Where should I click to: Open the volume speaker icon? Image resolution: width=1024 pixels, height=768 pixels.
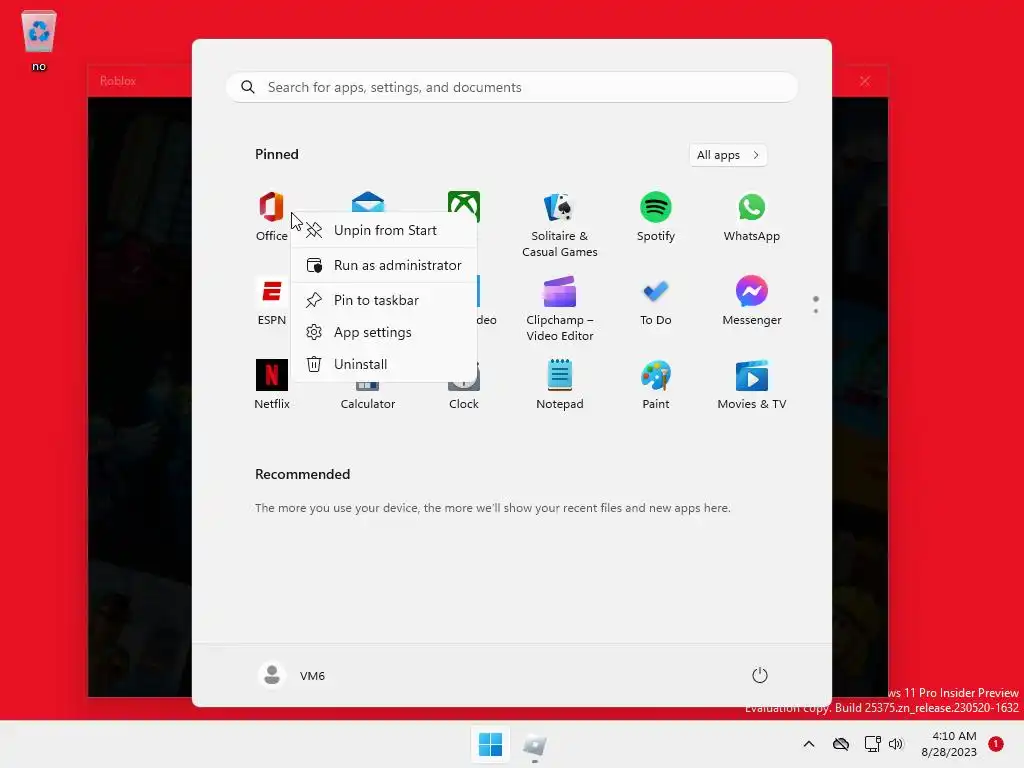pyautogui.click(x=896, y=744)
